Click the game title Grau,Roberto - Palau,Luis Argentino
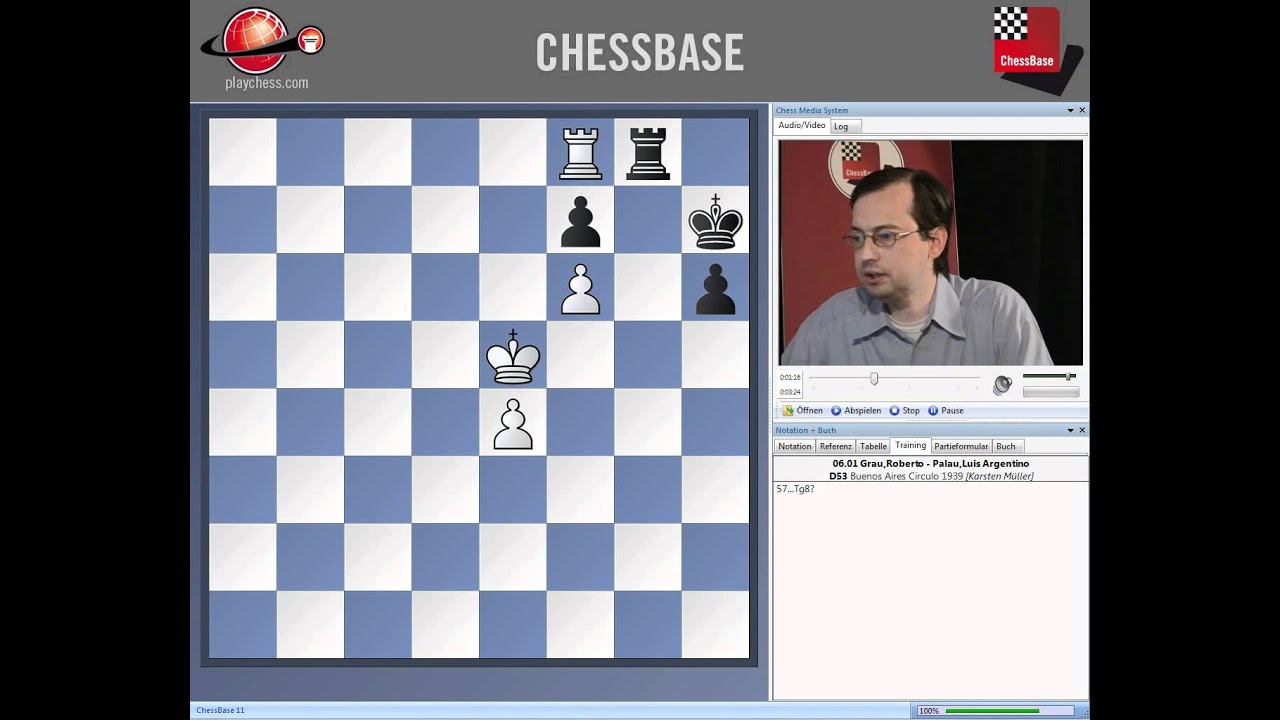Screen dimensions: 1280x720 [931, 464]
